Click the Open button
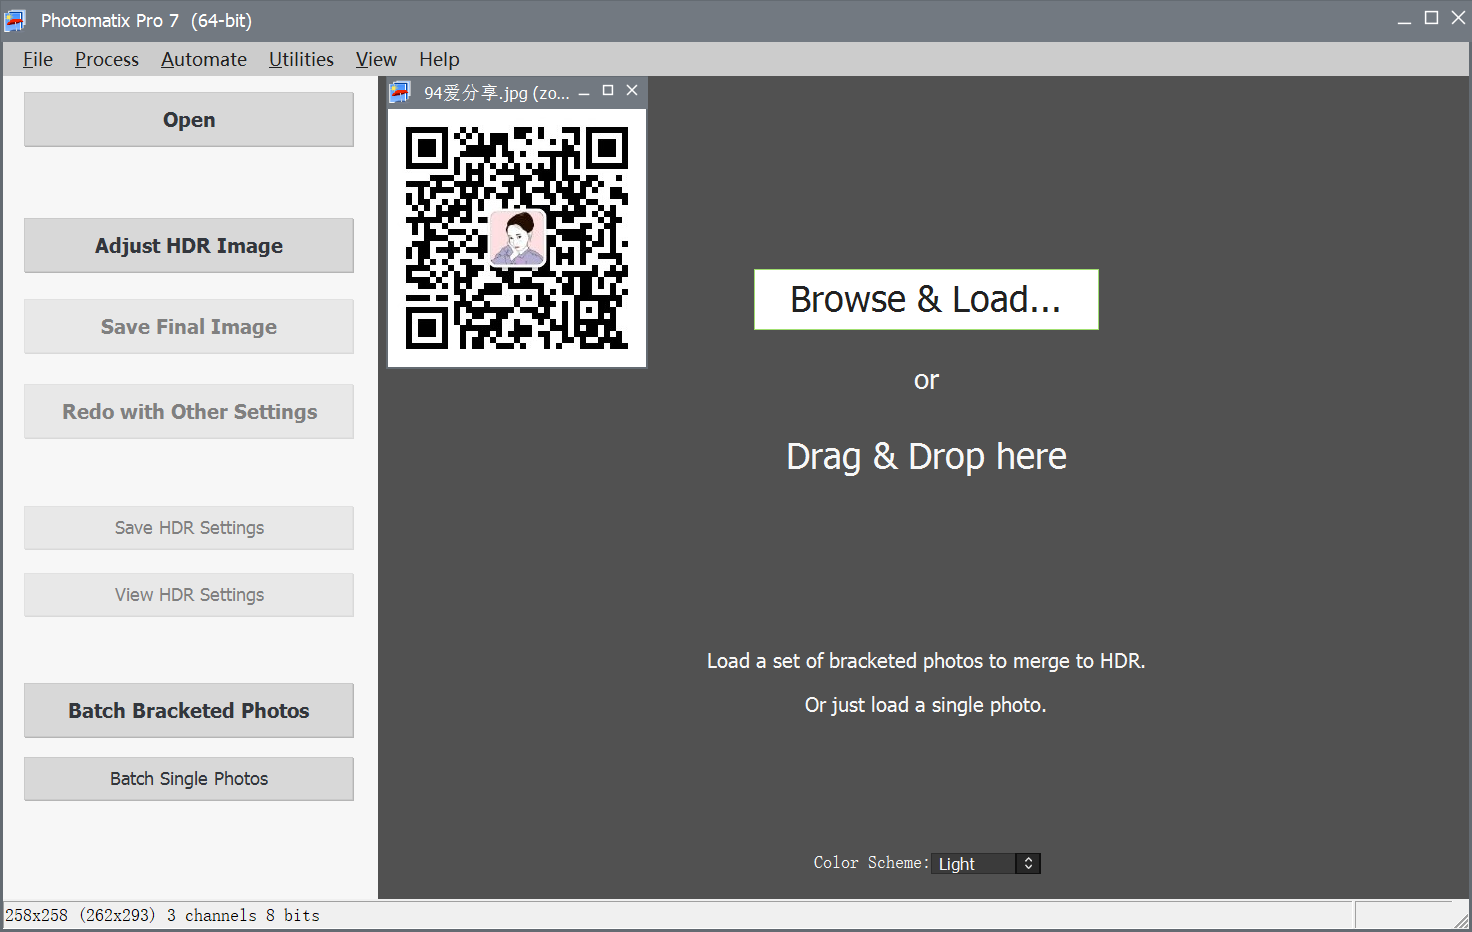1472x932 pixels. [x=189, y=120]
